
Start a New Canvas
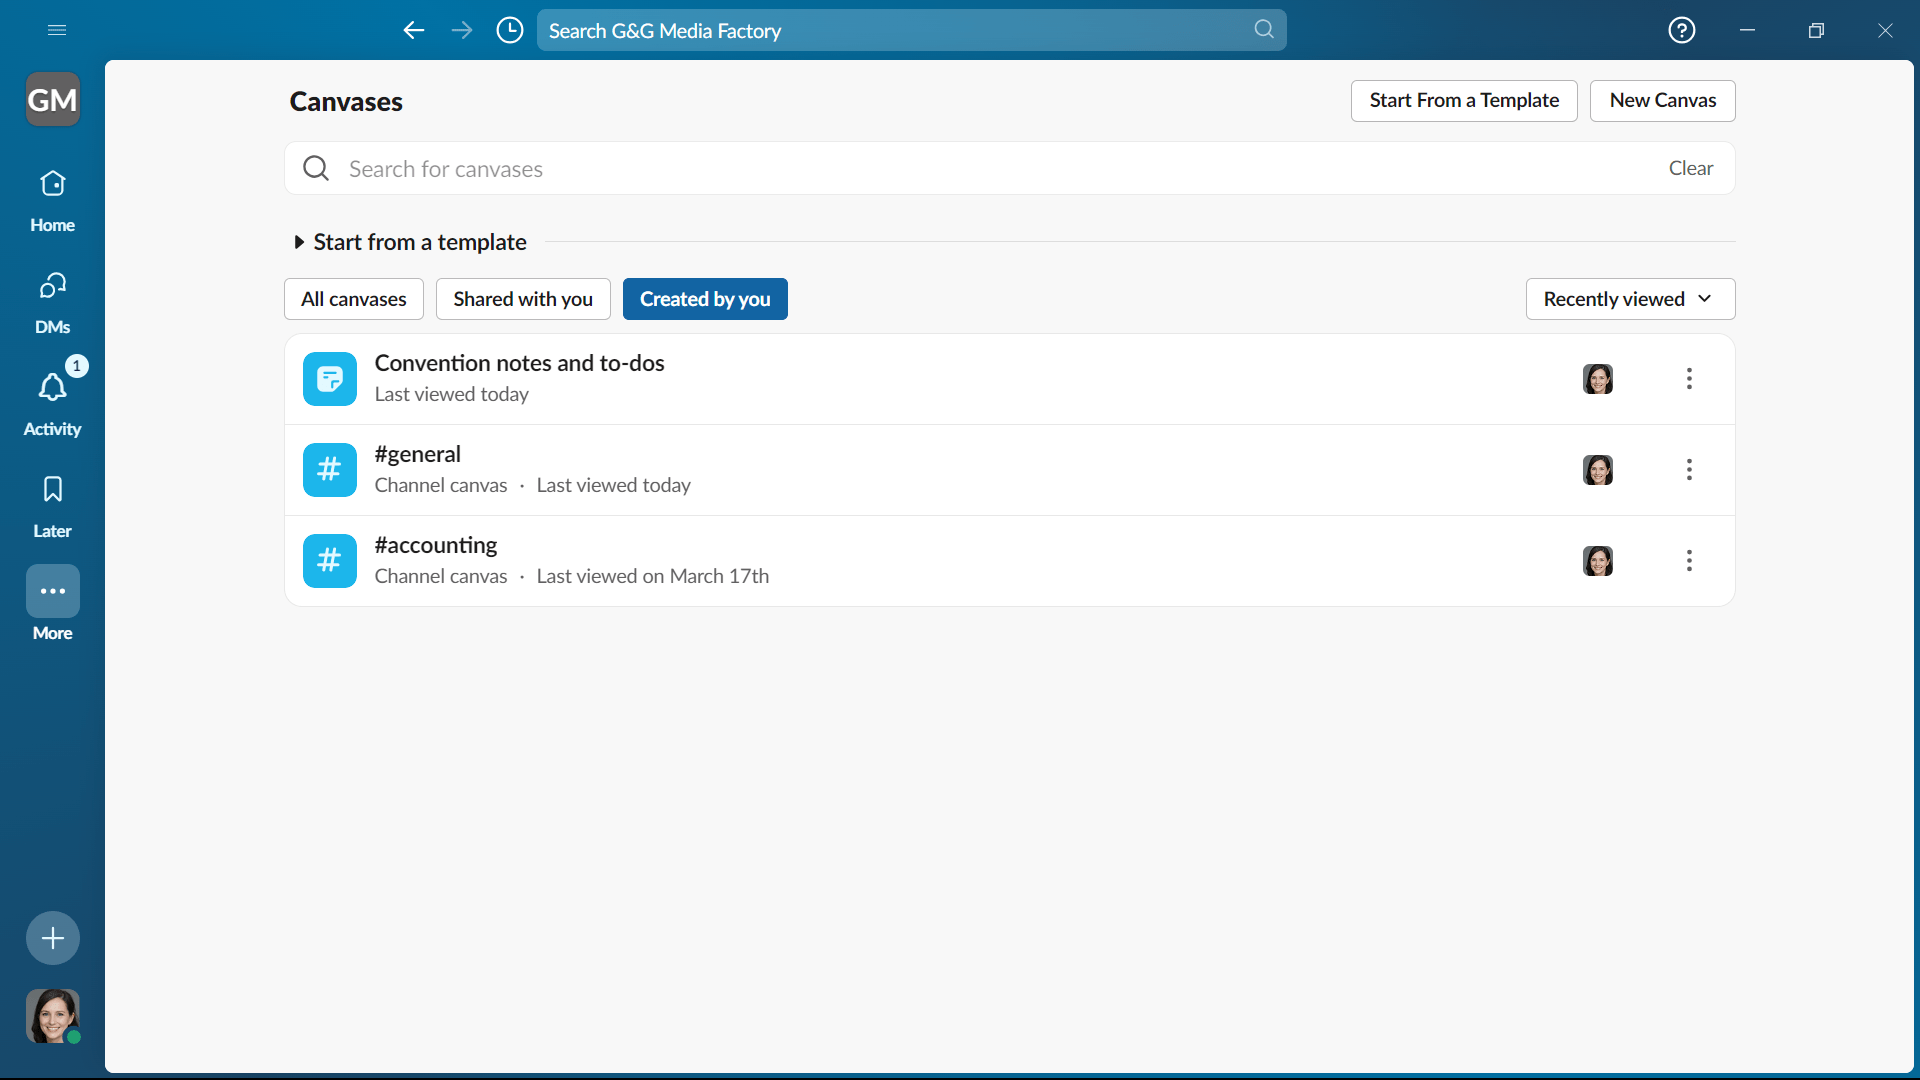pyautogui.click(x=1662, y=100)
